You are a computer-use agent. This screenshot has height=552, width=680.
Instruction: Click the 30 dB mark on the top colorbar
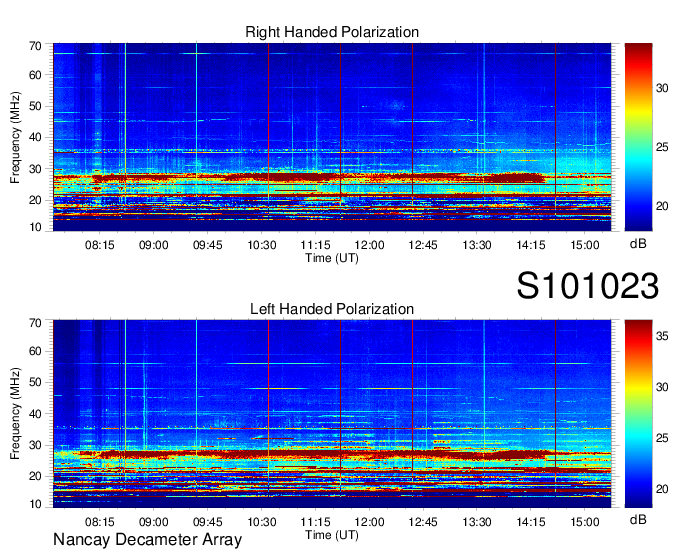tap(662, 88)
